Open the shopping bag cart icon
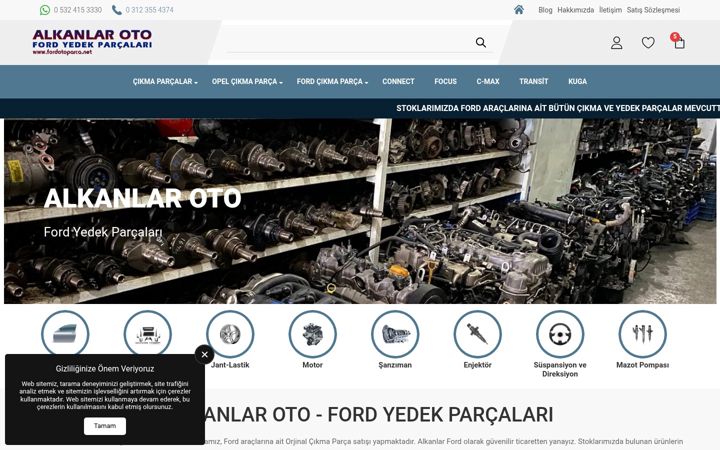The image size is (720, 450). [679, 43]
